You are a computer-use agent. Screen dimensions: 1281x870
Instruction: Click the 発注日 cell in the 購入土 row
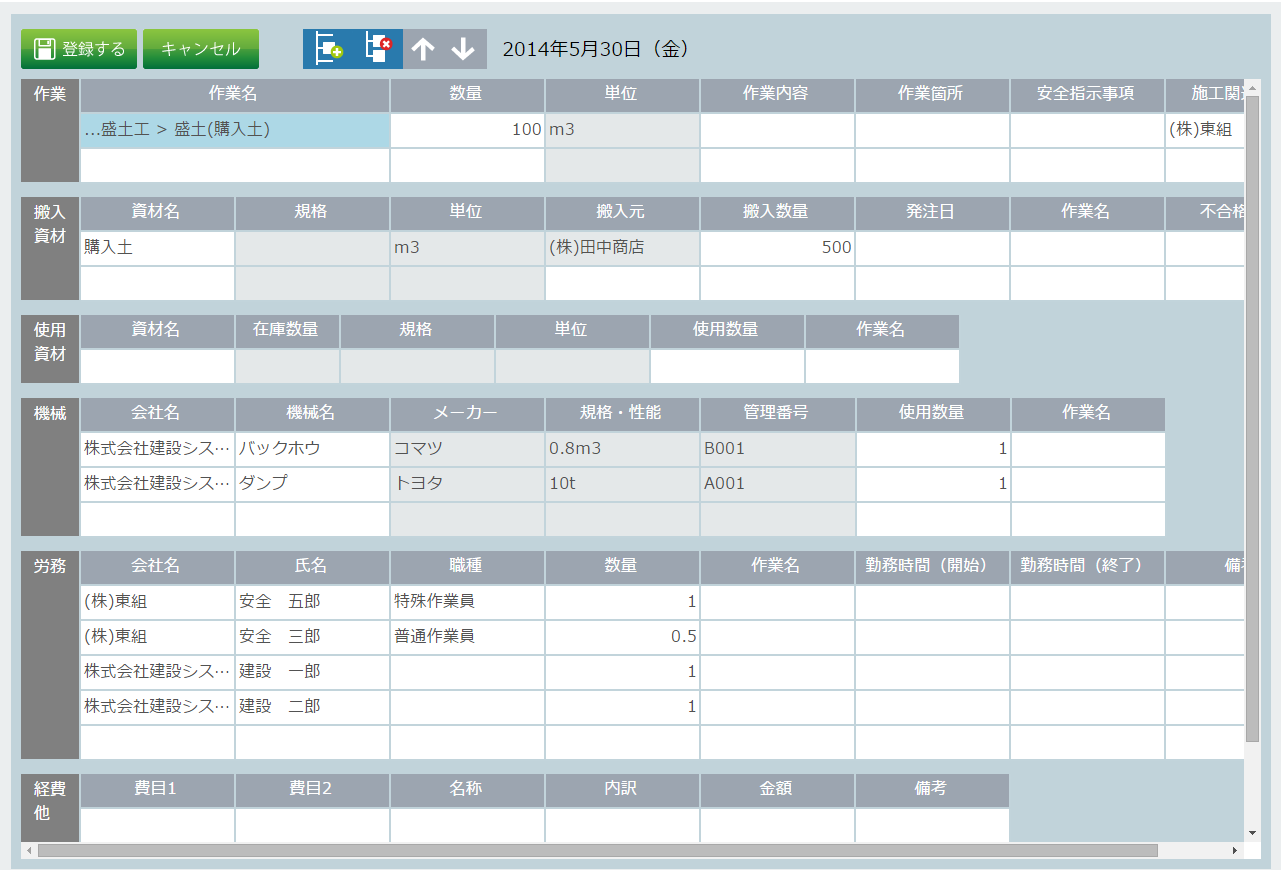pyautogui.click(x=932, y=248)
